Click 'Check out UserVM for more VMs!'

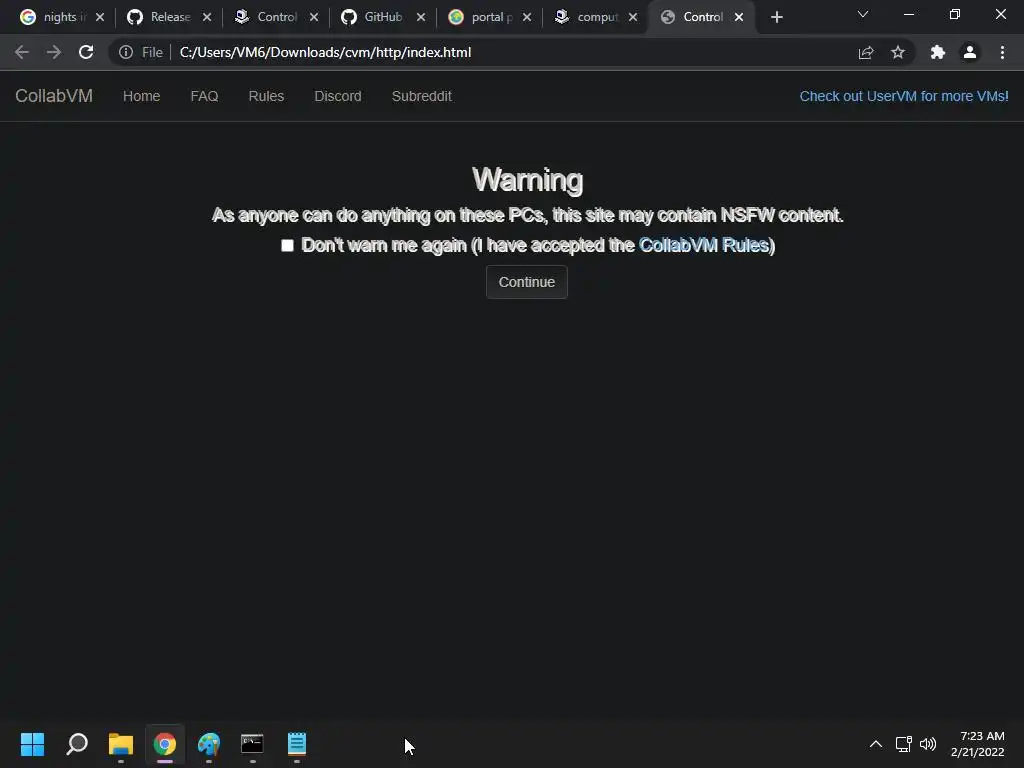tap(904, 96)
